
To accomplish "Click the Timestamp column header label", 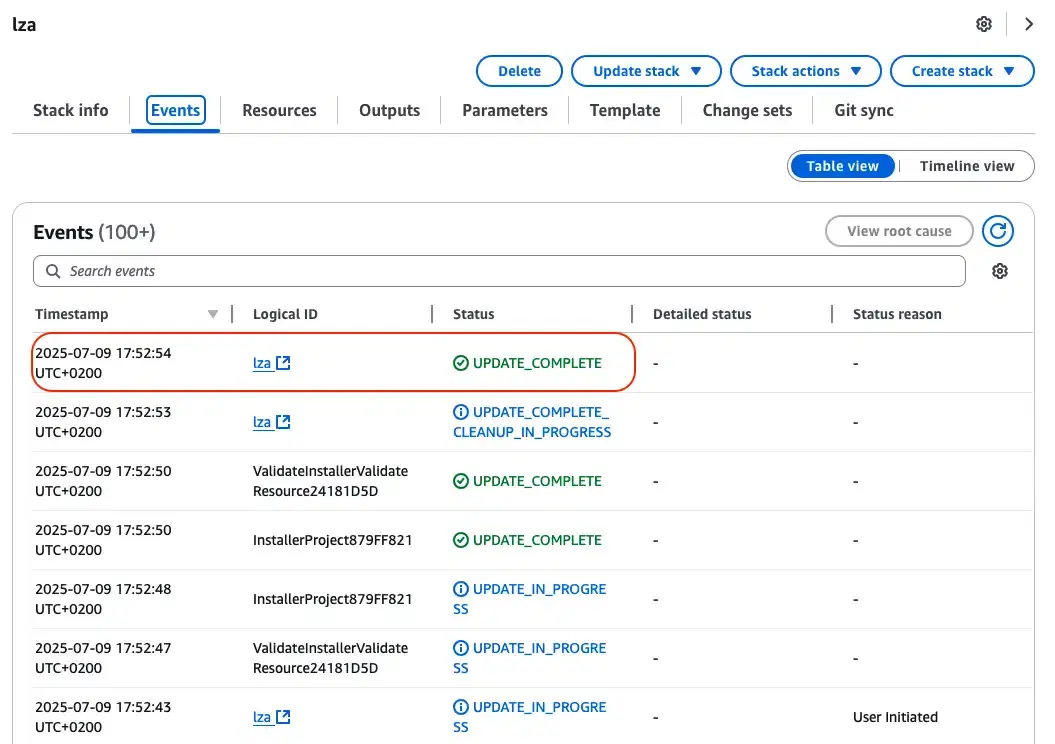I will (71, 314).
